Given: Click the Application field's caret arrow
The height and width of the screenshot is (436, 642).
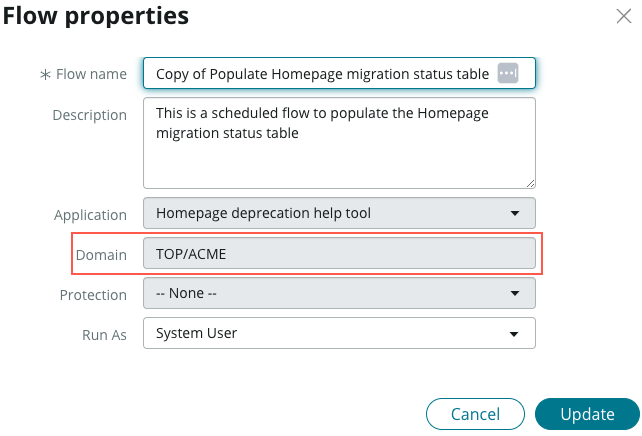Looking at the screenshot, I should (515, 213).
